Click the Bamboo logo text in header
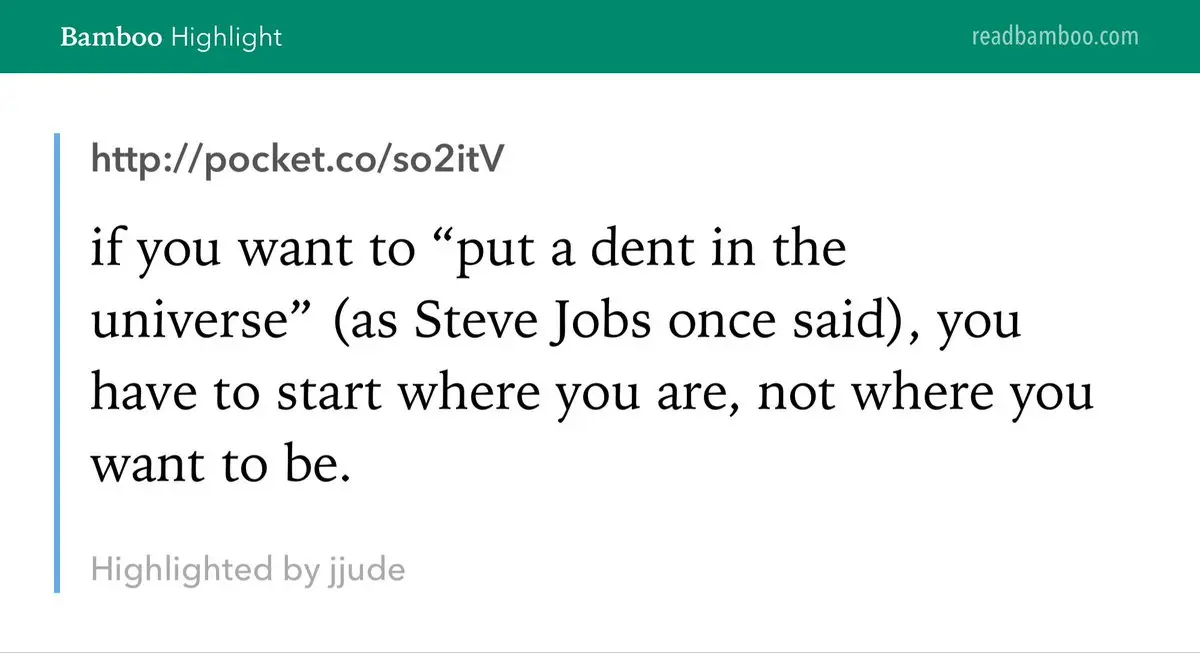 pos(111,38)
